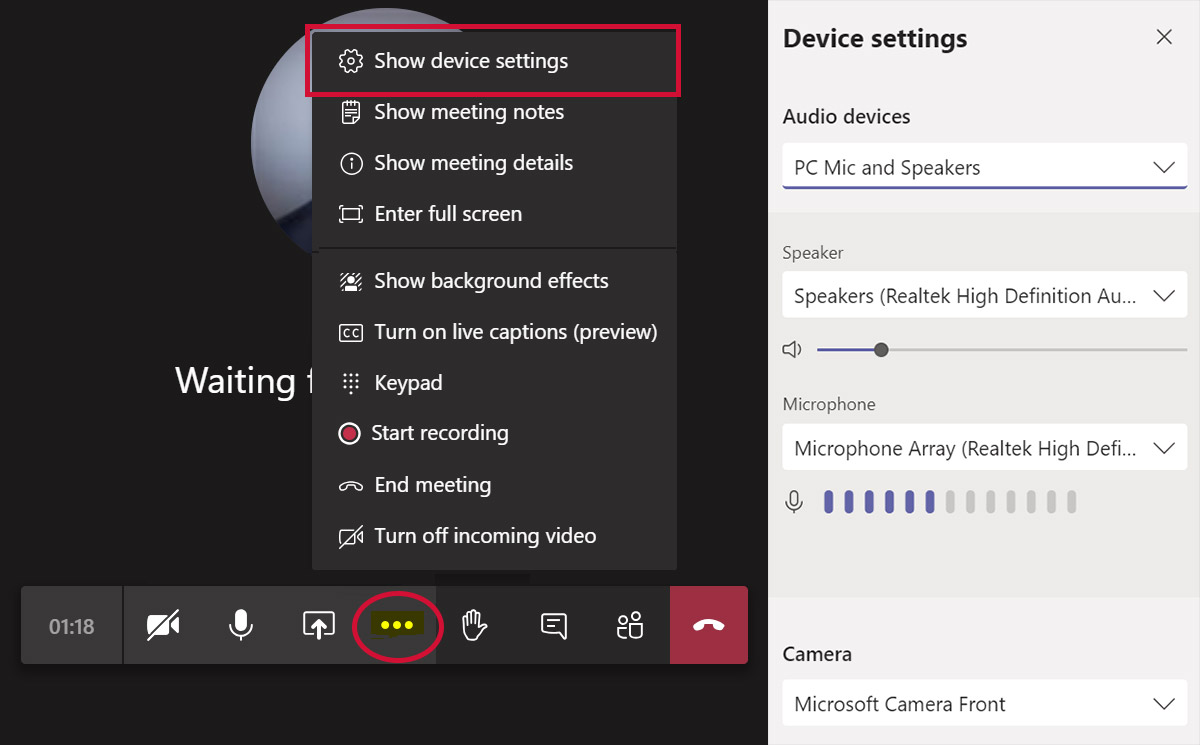Select End meeting
The height and width of the screenshot is (745, 1200).
click(x=432, y=484)
